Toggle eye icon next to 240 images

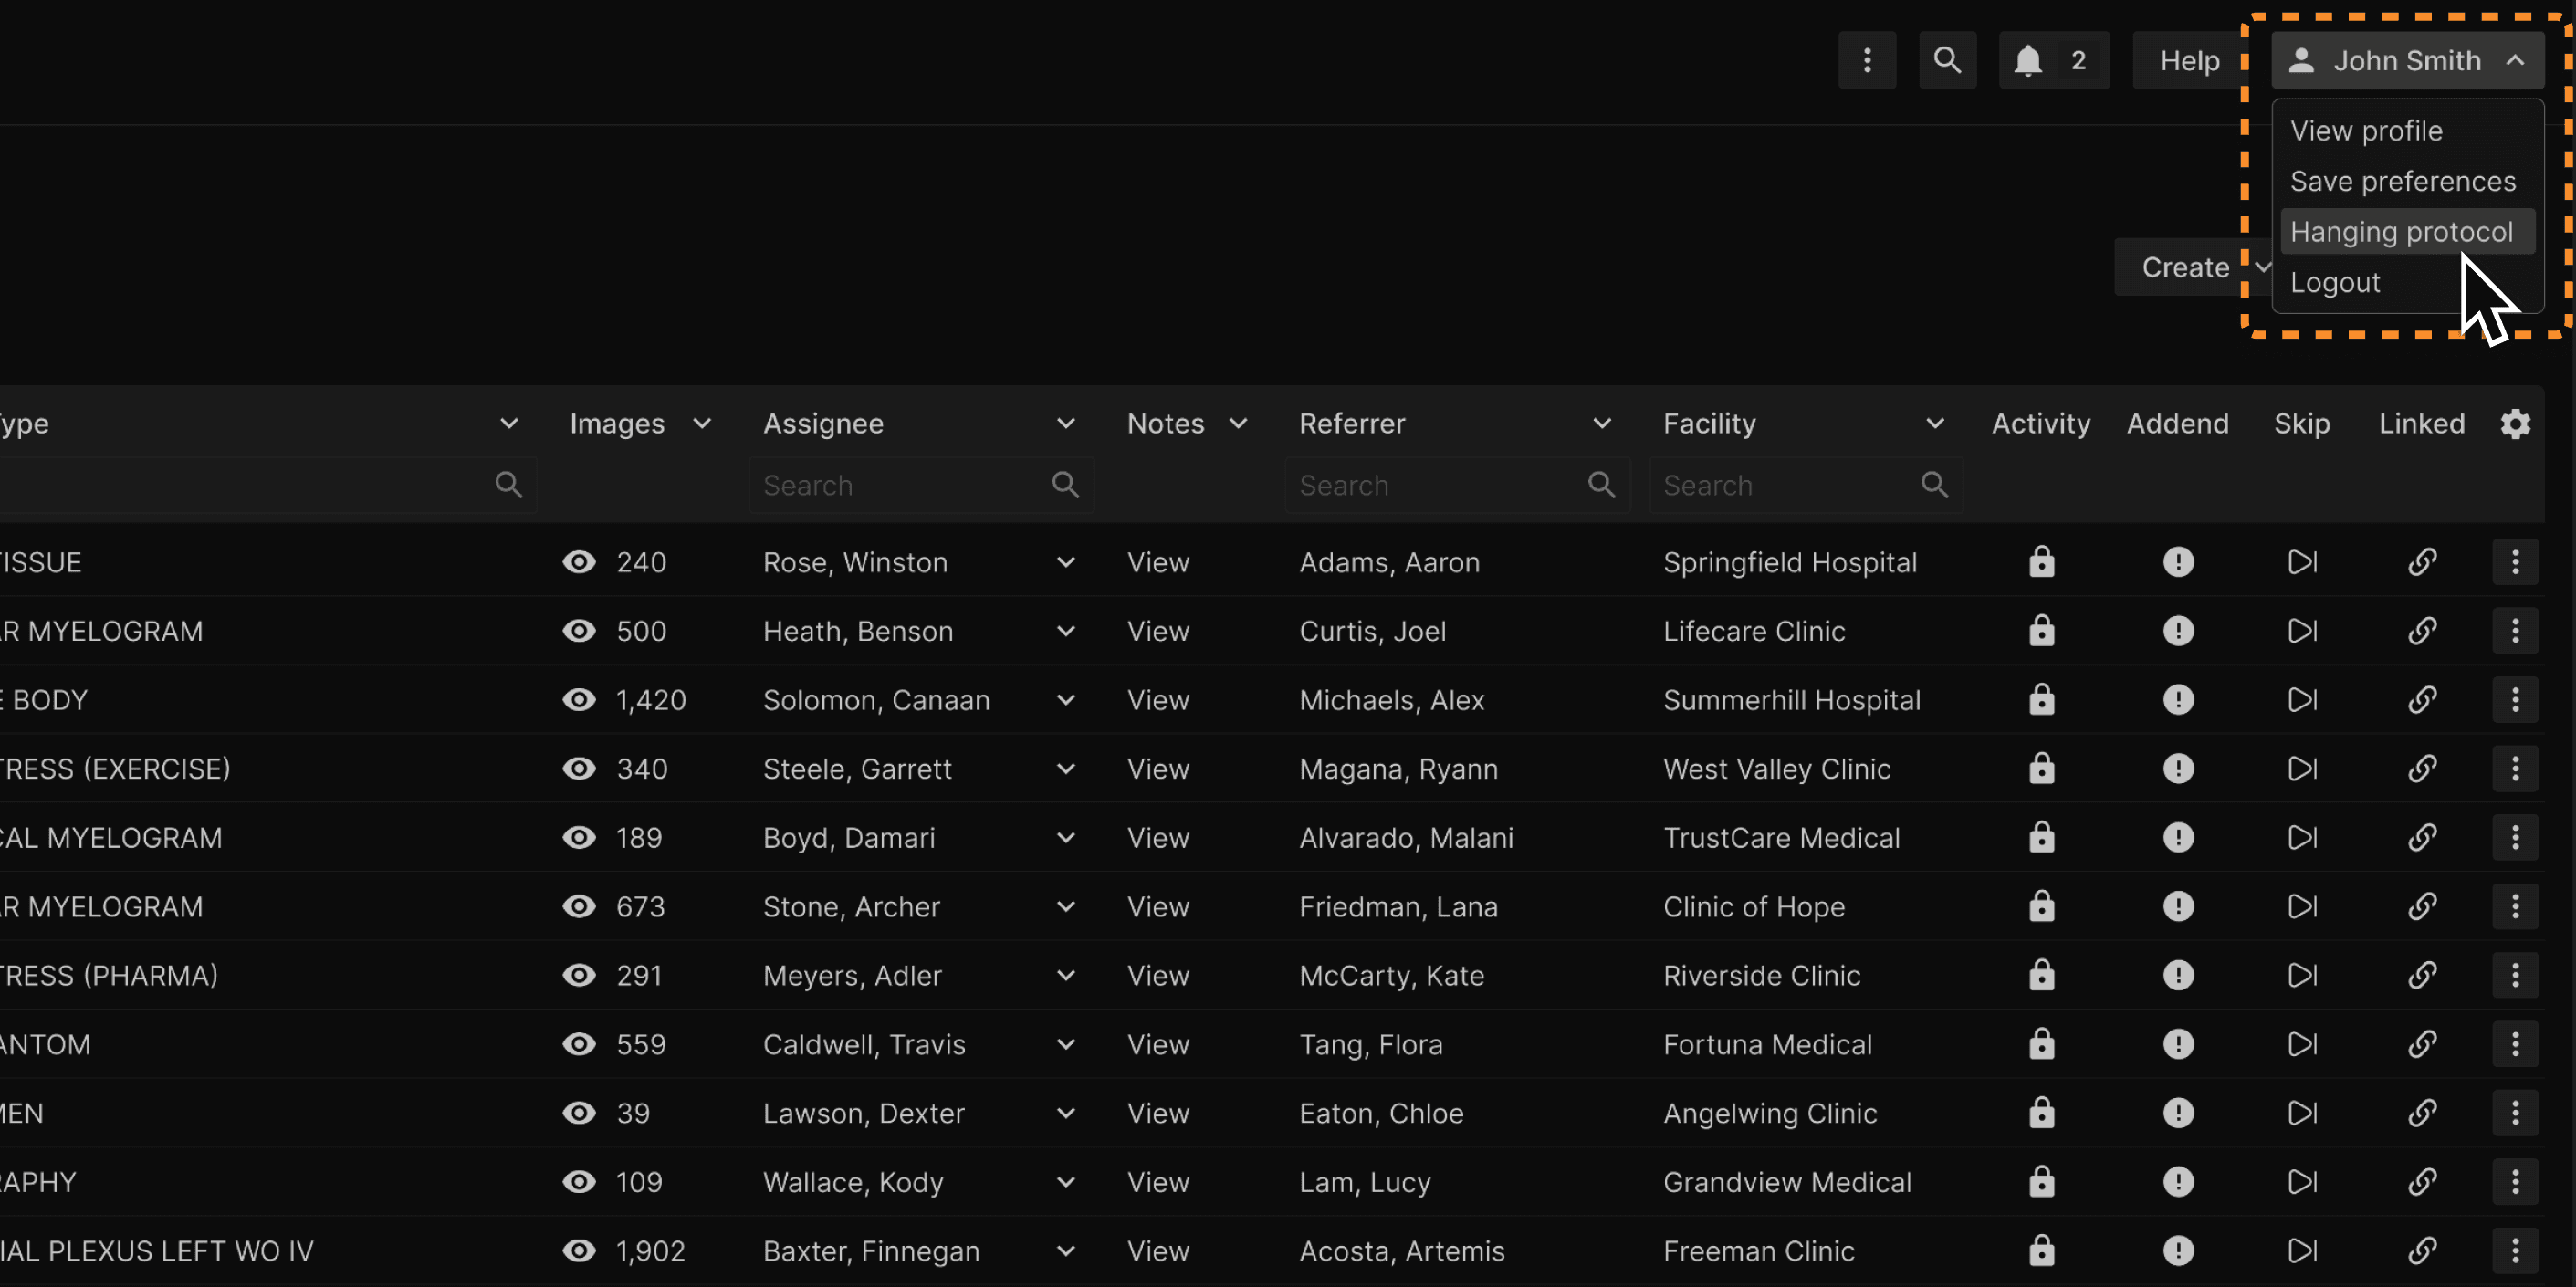click(579, 562)
